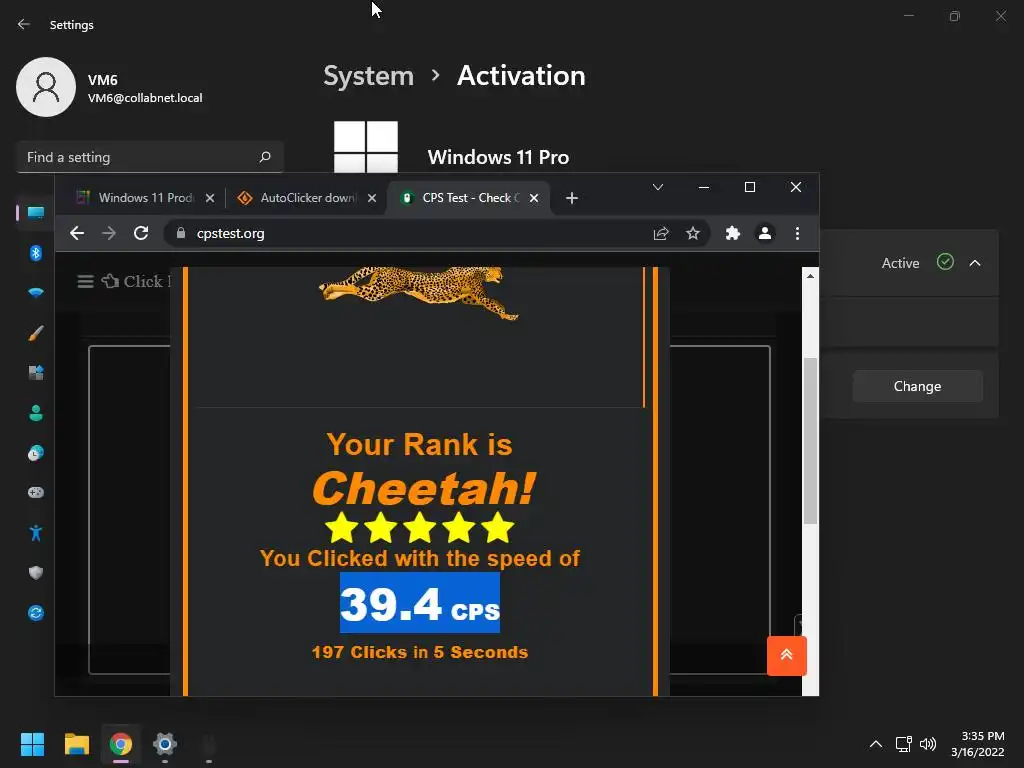Show hidden system tray icons

(876, 744)
